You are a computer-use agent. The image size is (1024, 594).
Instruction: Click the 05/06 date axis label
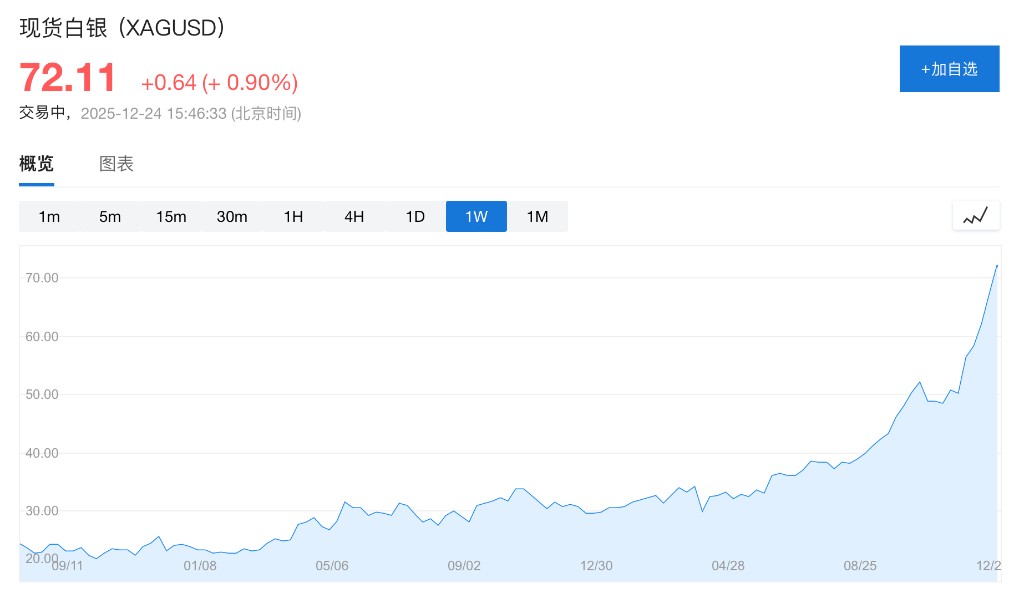pyautogui.click(x=333, y=566)
